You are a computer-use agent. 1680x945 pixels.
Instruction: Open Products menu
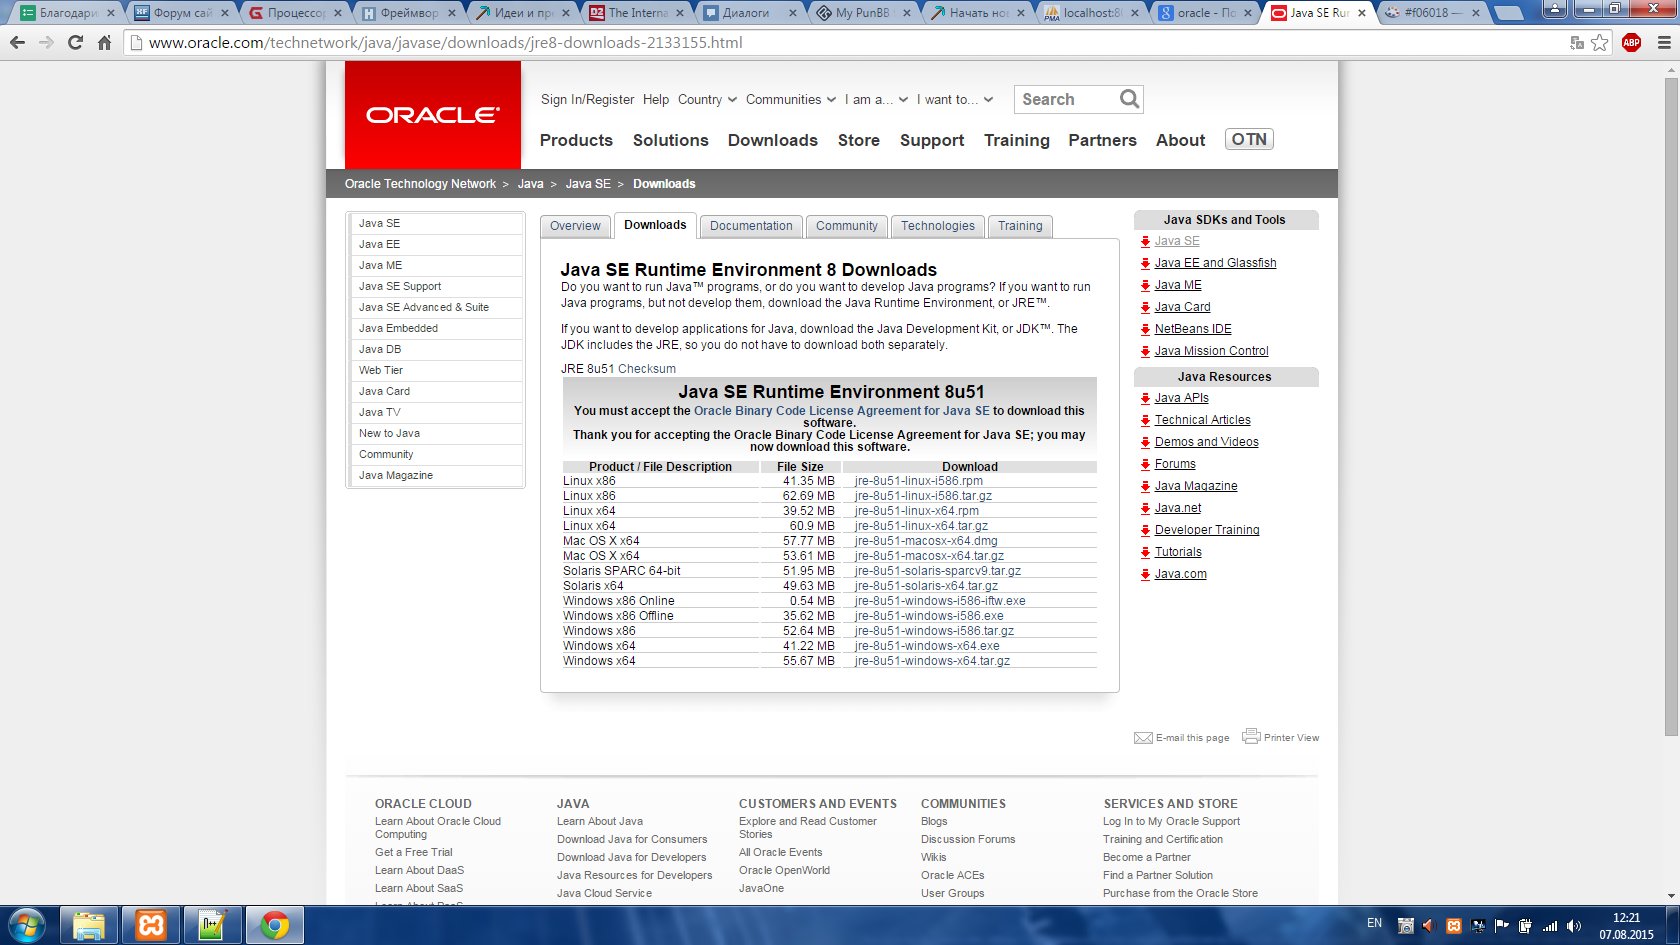[x=576, y=141]
